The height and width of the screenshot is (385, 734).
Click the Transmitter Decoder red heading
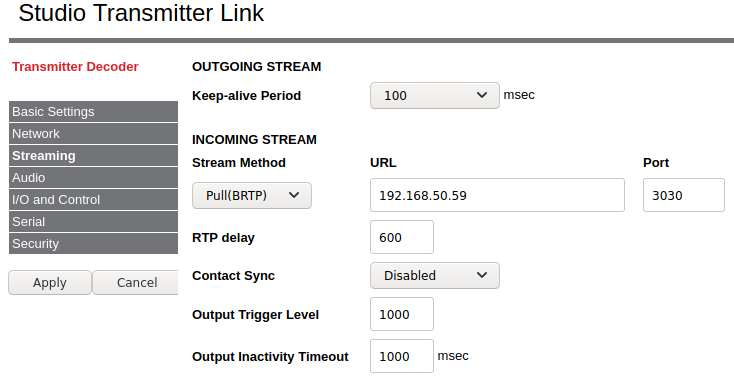(x=75, y=67)
